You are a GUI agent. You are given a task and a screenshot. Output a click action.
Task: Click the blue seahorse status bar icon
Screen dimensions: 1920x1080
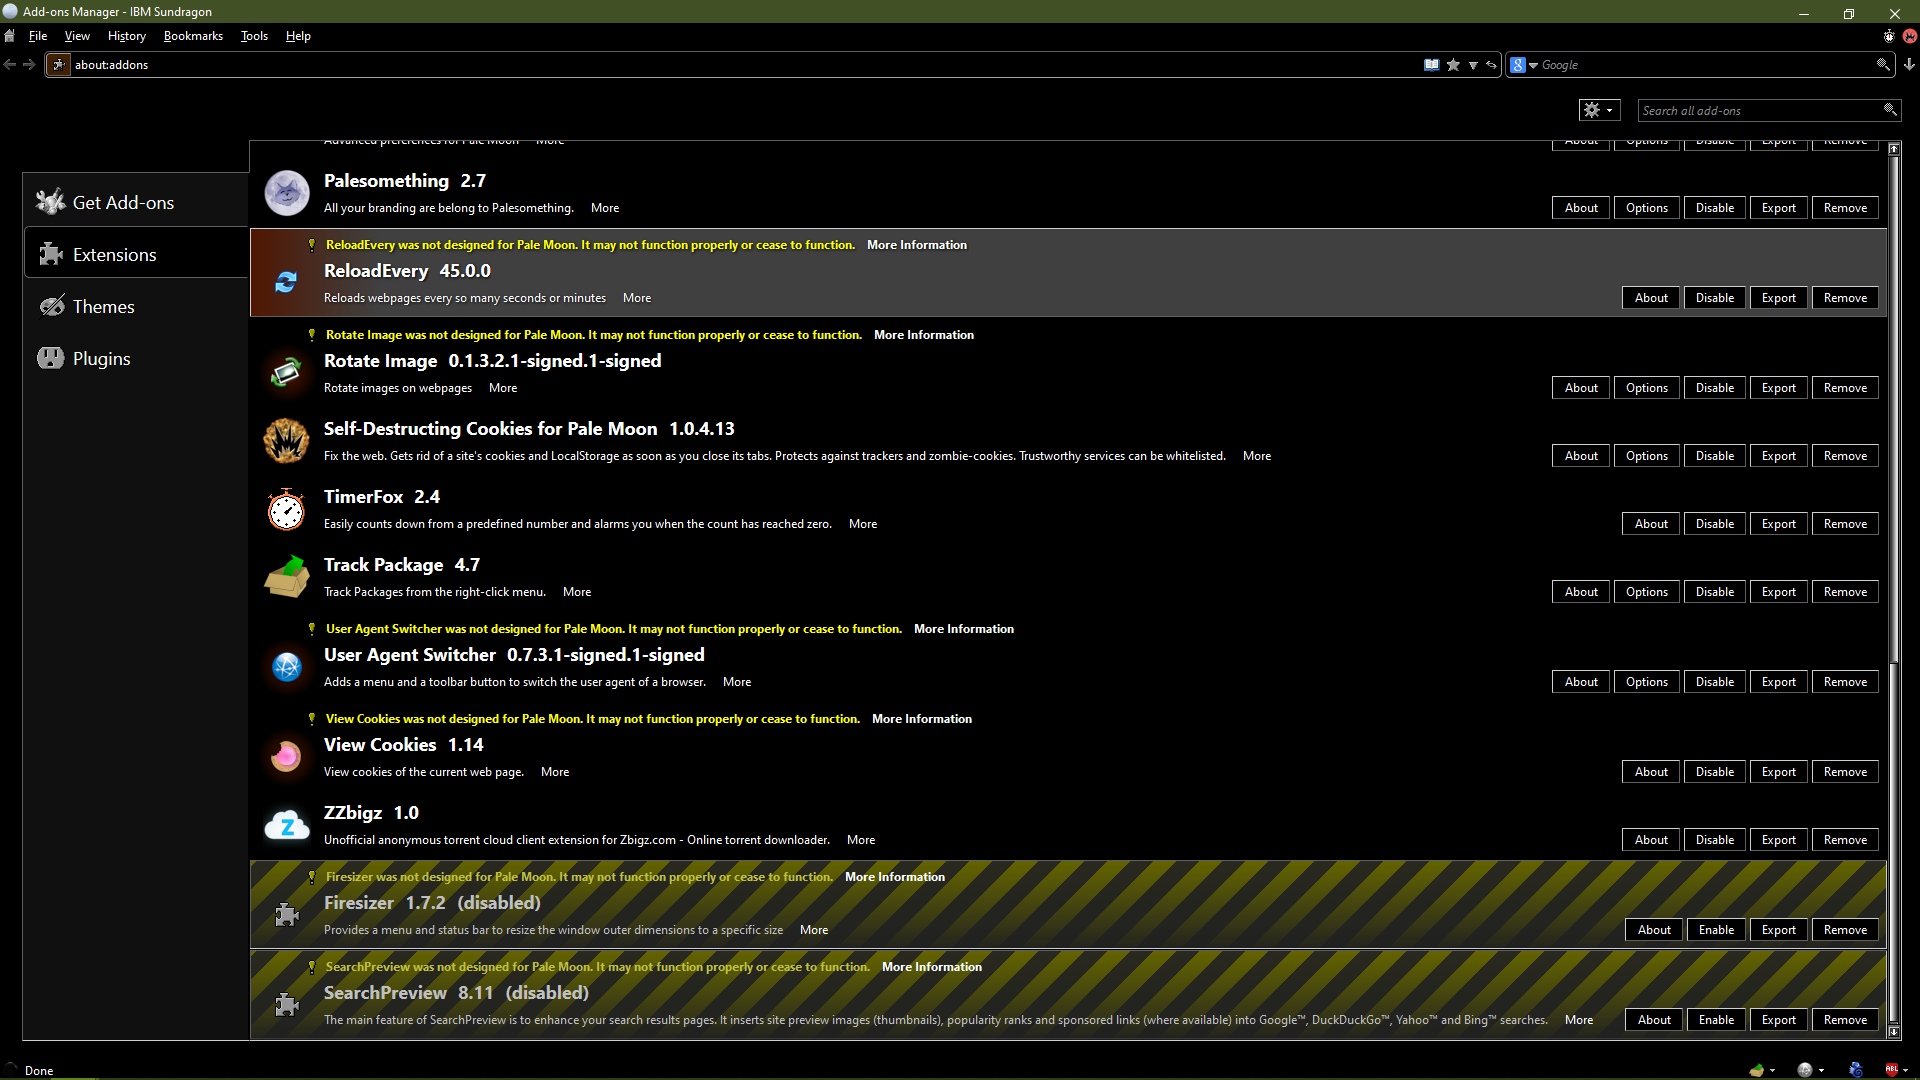[1856, 1070]
